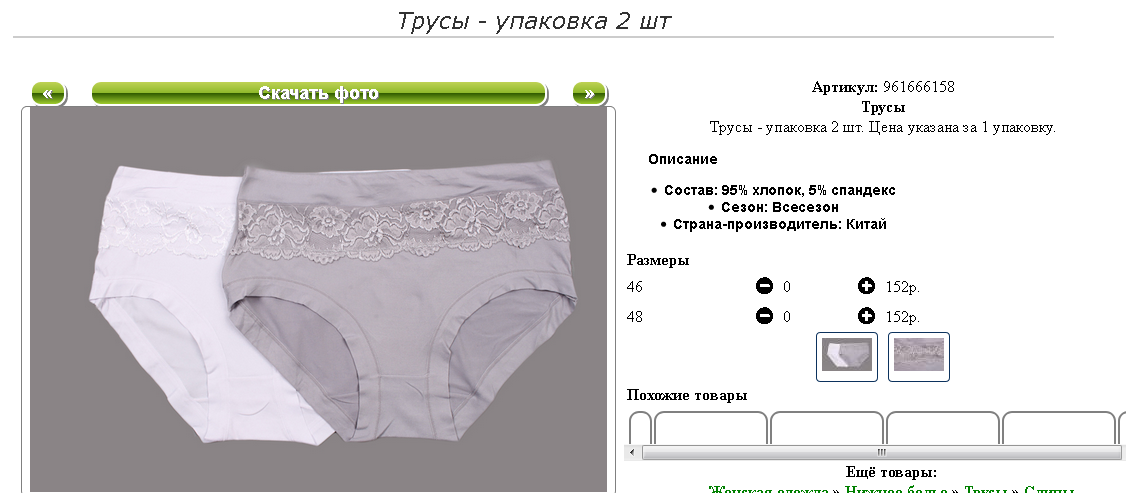Go to next photo with » button

pos(589,94)
